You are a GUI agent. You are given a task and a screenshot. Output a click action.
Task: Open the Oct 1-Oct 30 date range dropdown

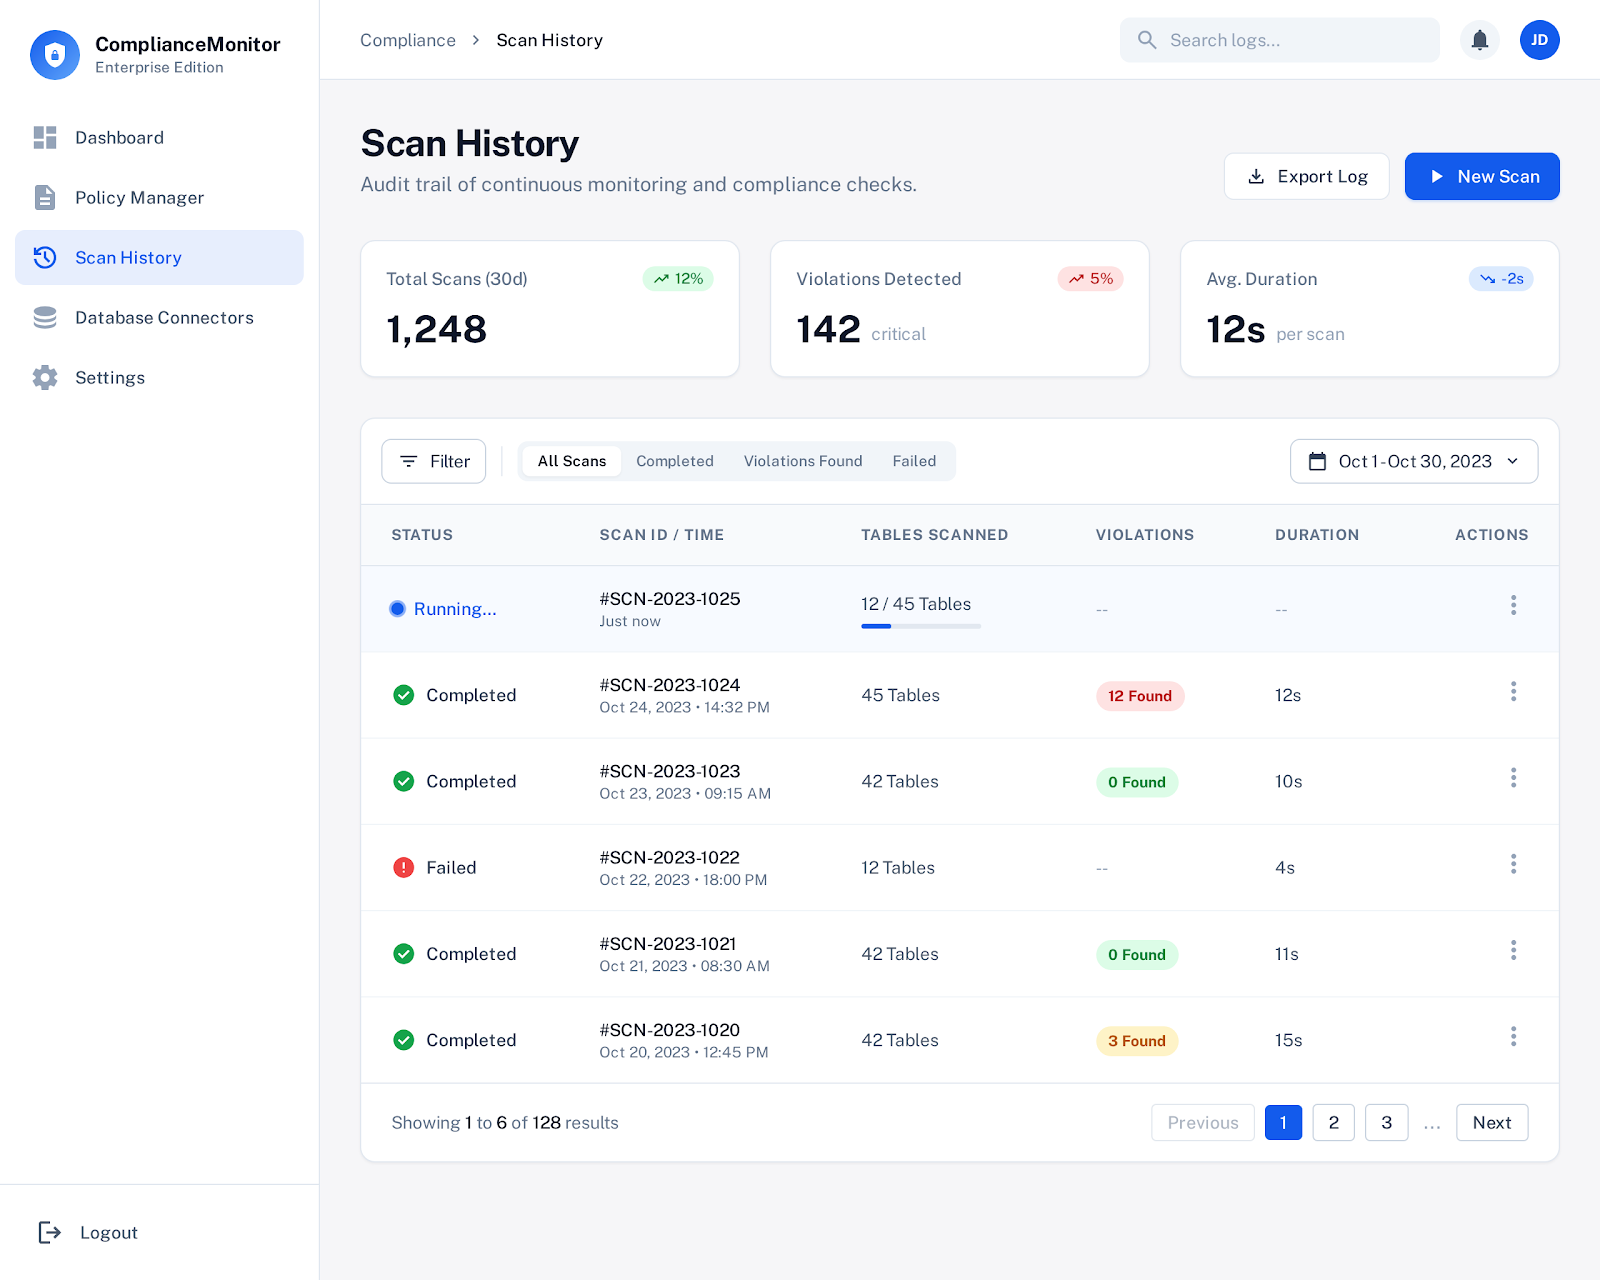1413,461
